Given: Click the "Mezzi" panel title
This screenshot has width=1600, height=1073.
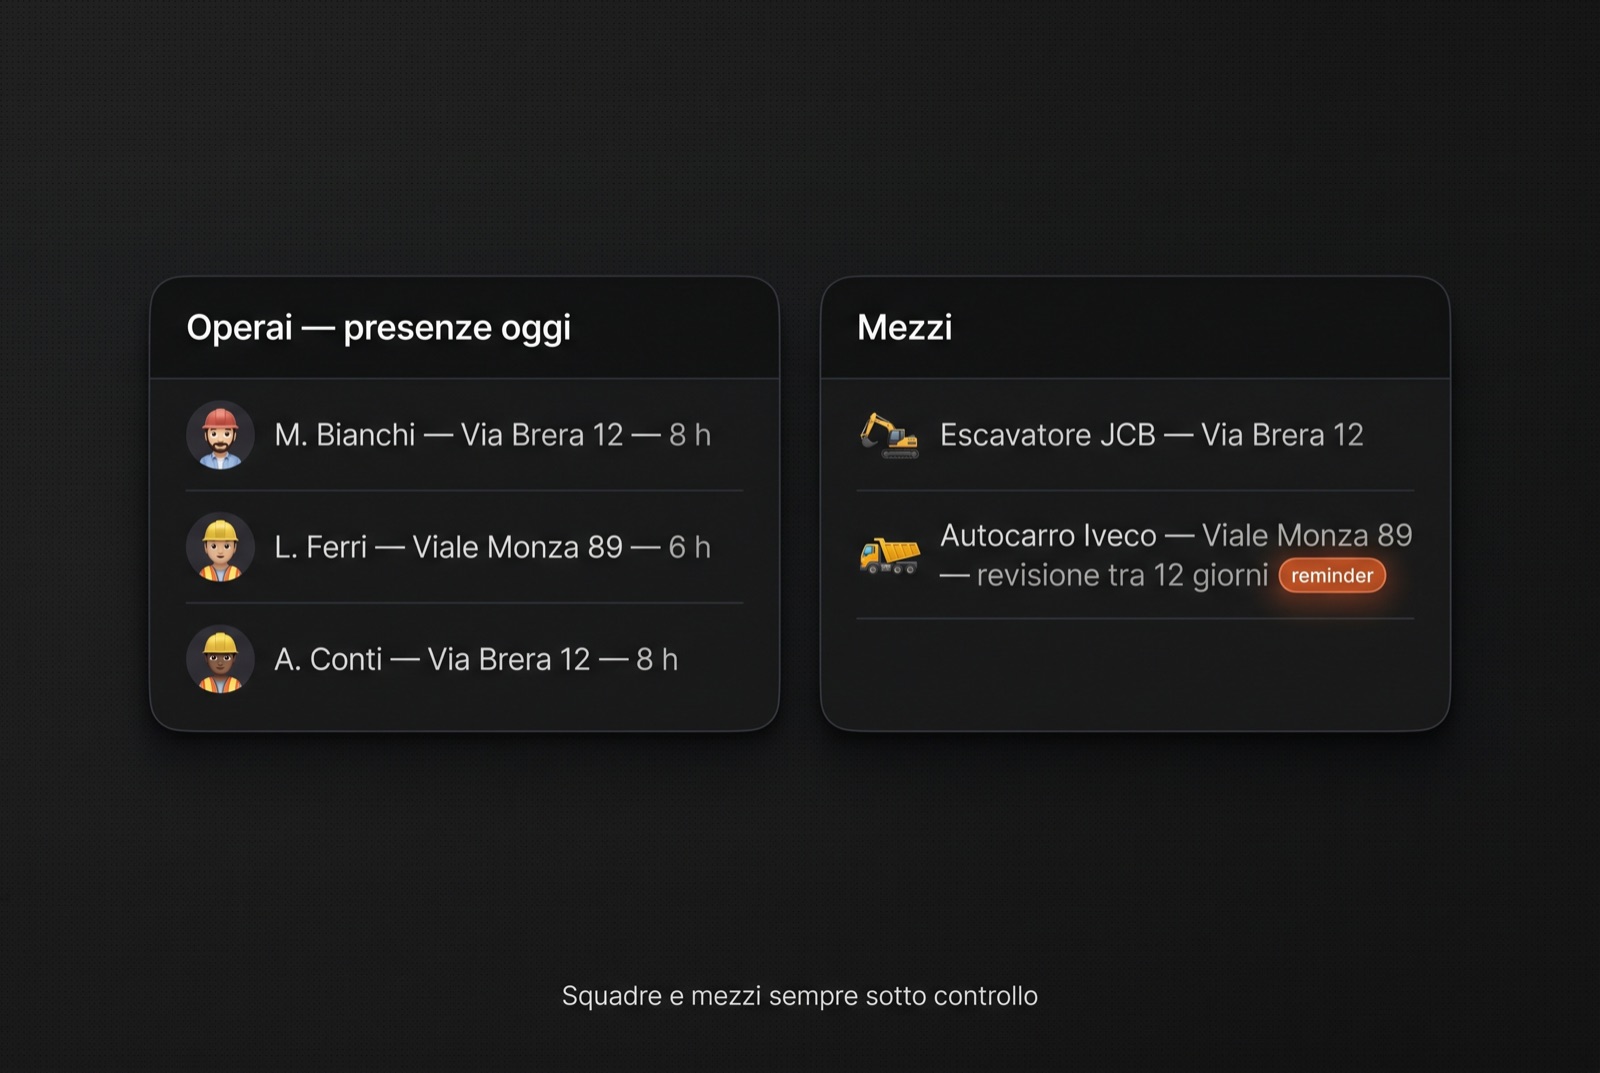Looking at the screenshot, I should pos(904,327).
